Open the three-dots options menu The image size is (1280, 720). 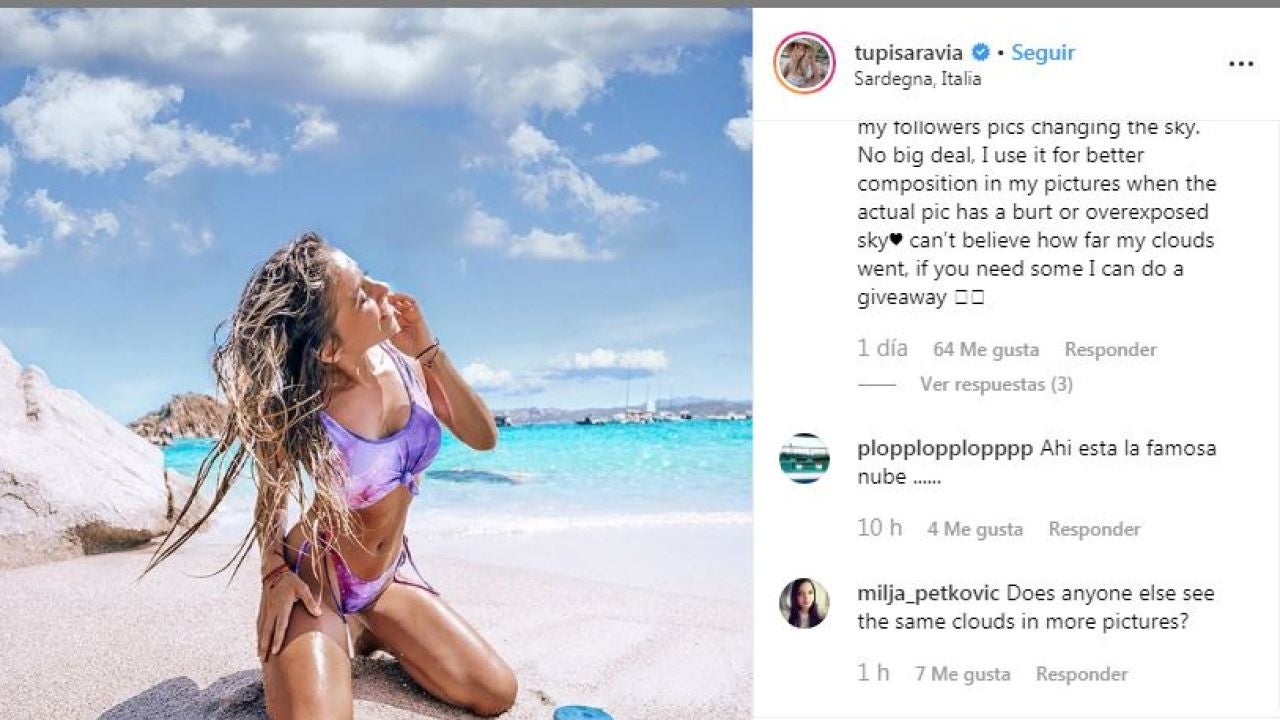[x=1240, y=63]
